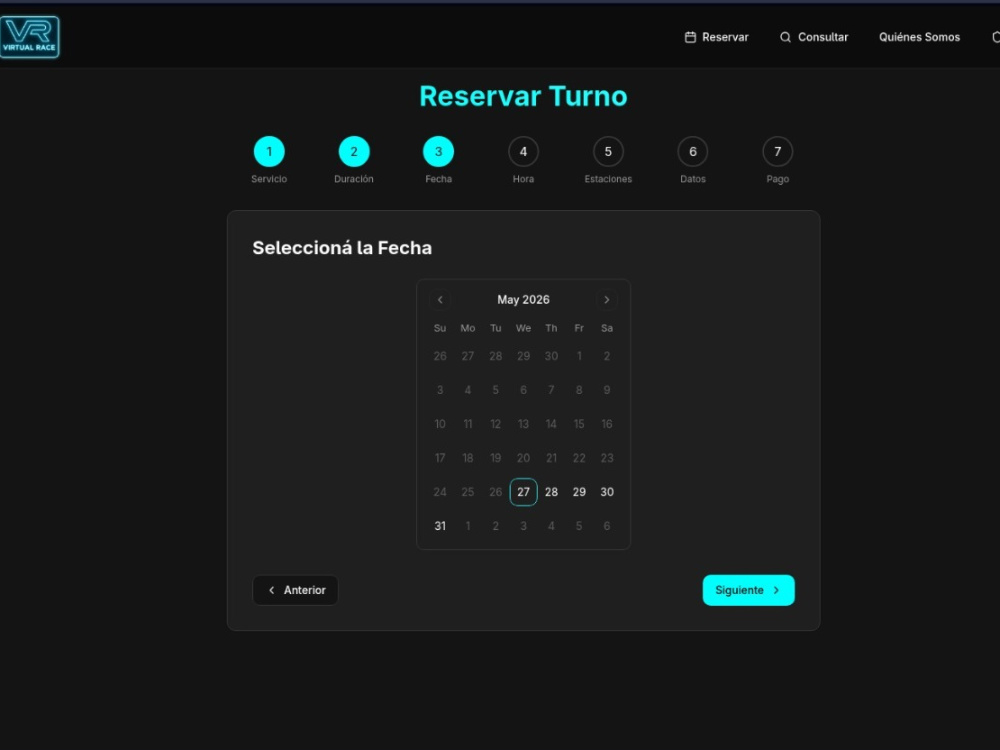Select step 3 Fecha circle
Screen dimensions: 1000x750
439,152
